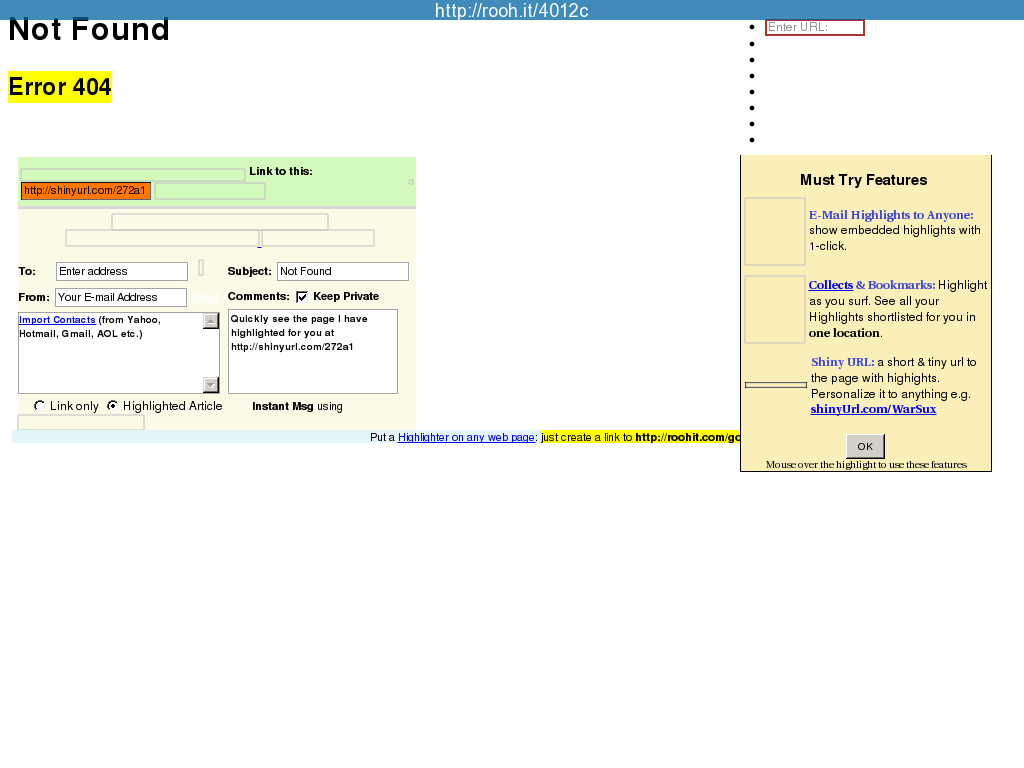
Task: Click the Enter URL input field
Action: (814, 28)
